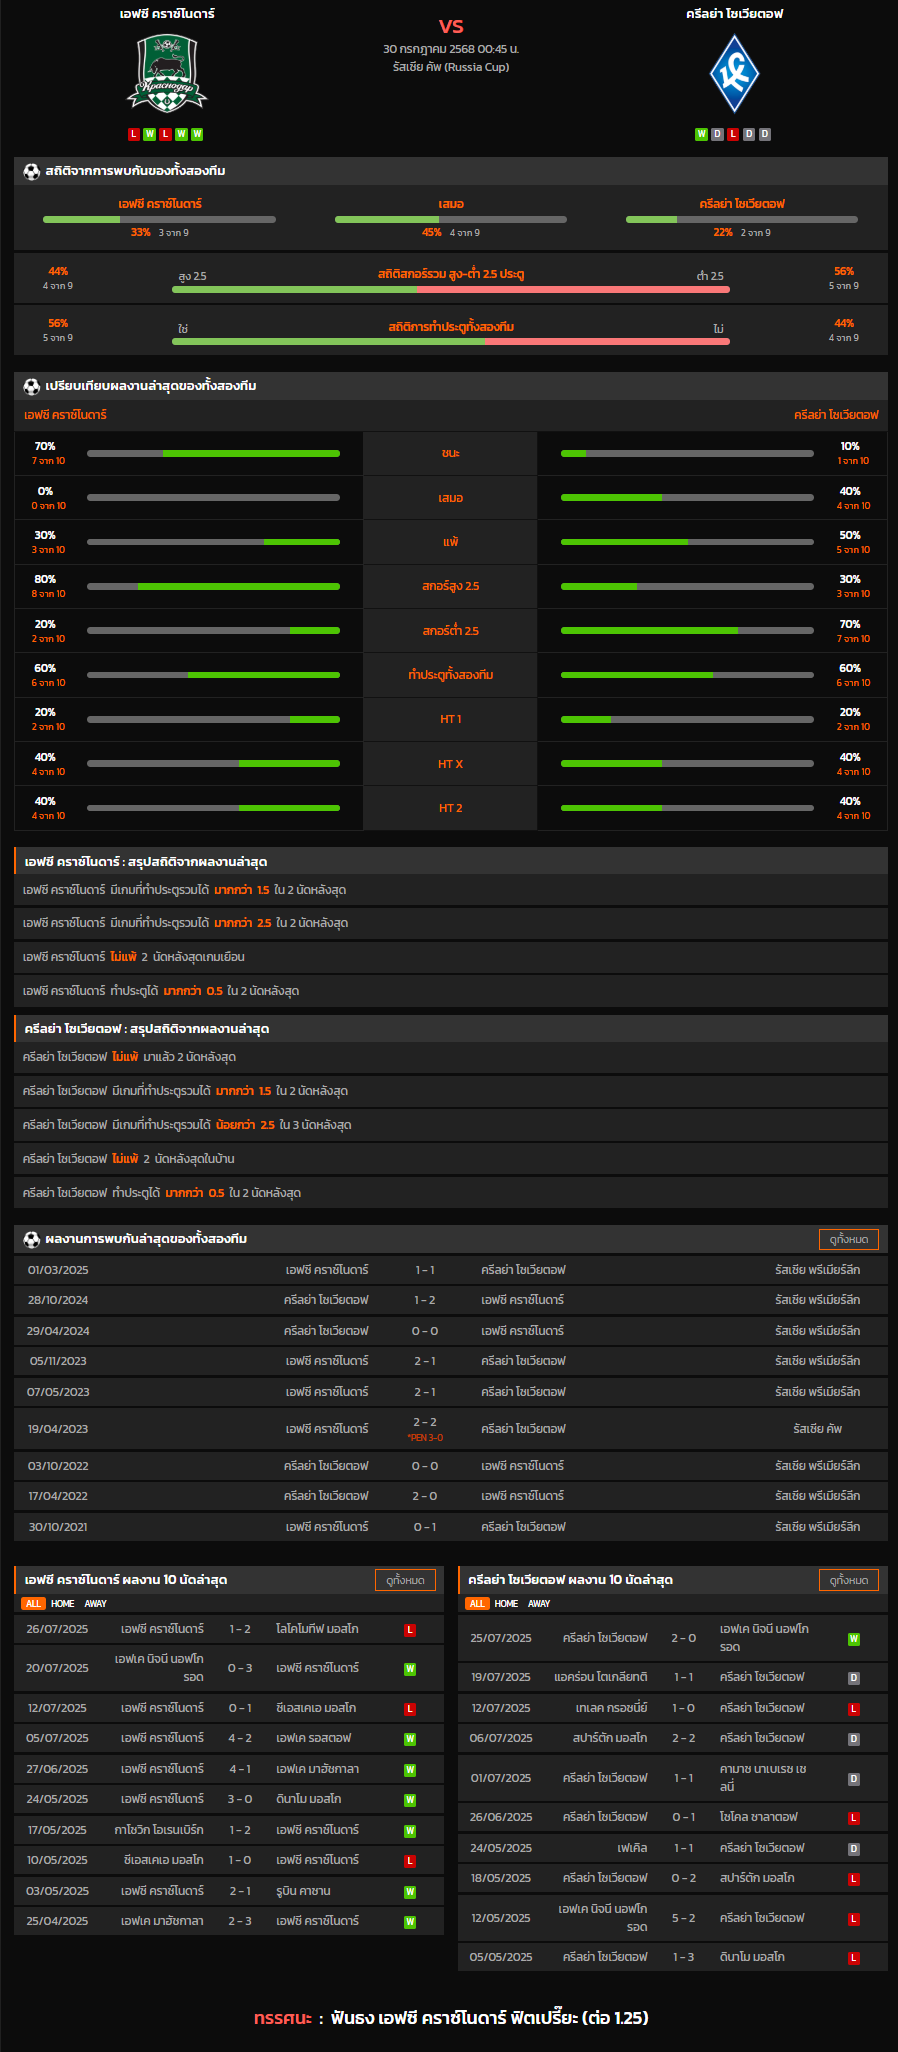The height and width of the screenshot is (2052, 898).
Task: Click red L form badge under Krylya Sovetov logo
Action: (733, 134)
